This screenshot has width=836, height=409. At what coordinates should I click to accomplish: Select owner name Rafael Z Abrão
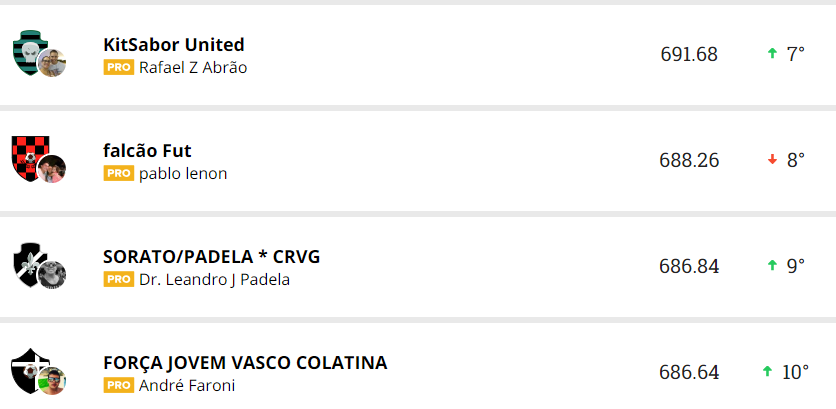[193, 68]
